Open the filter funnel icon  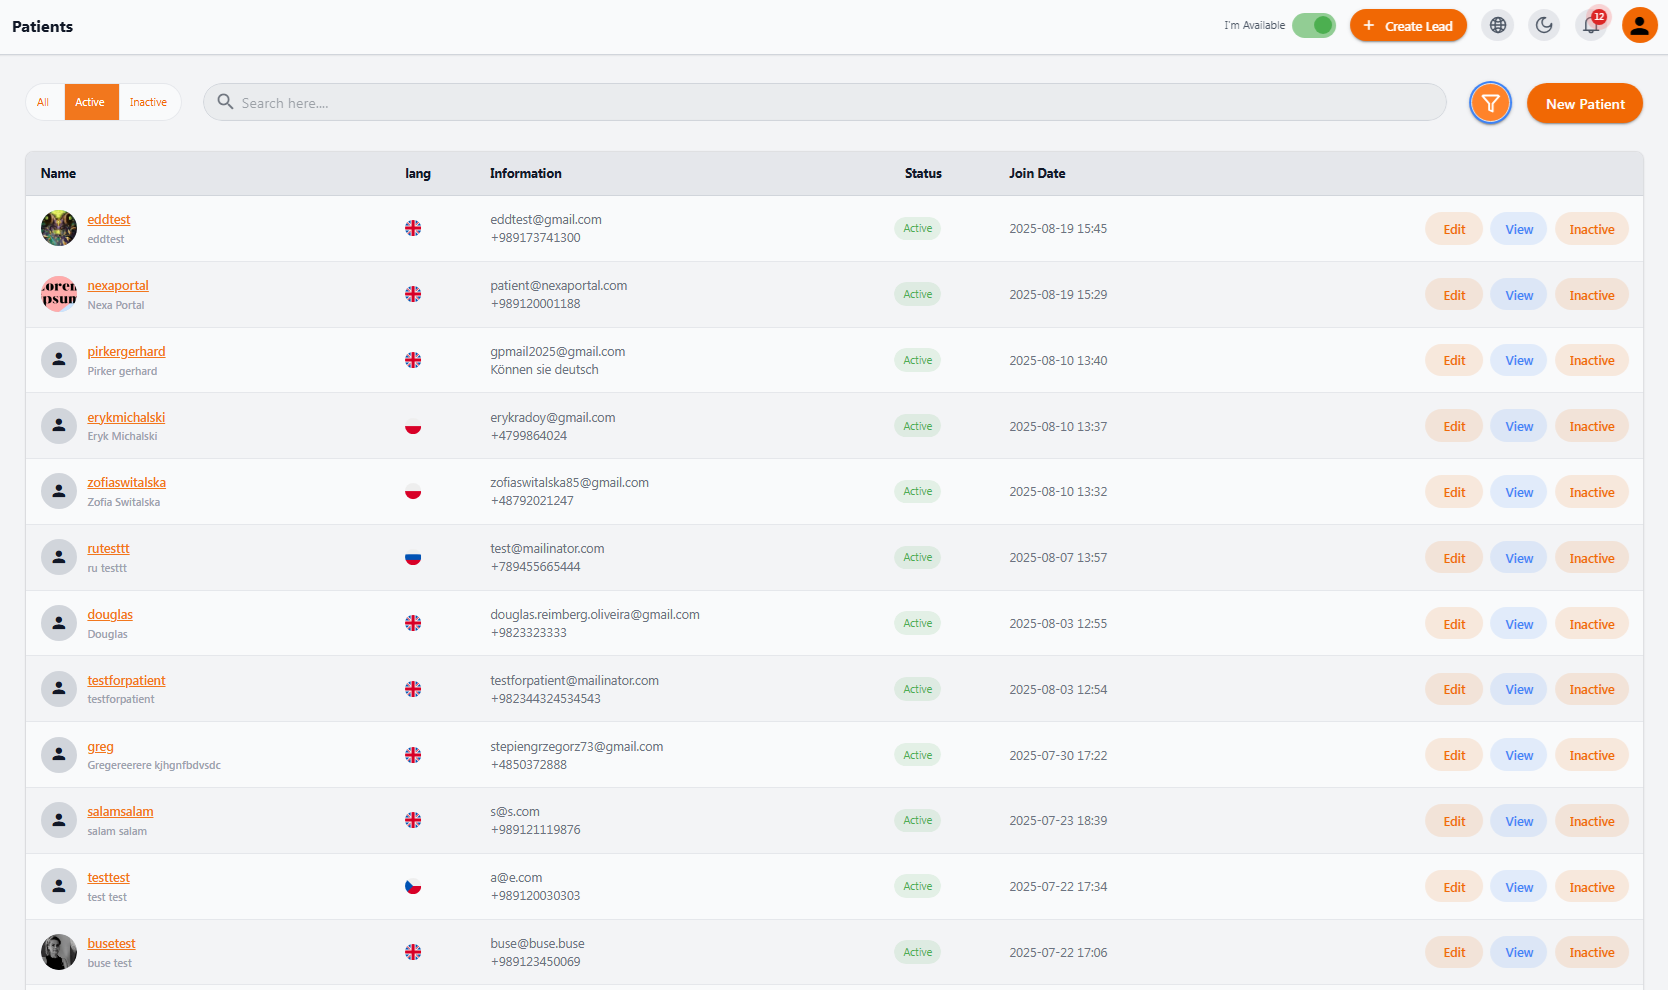(x=1490, y=103)
